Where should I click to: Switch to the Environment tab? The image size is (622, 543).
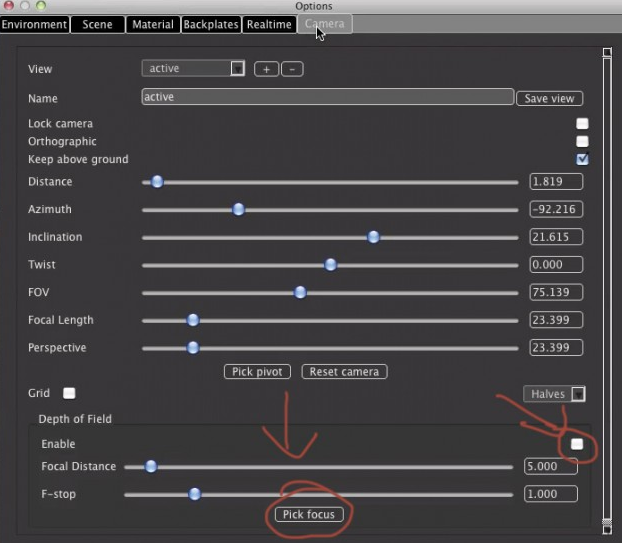pos(34,24)
